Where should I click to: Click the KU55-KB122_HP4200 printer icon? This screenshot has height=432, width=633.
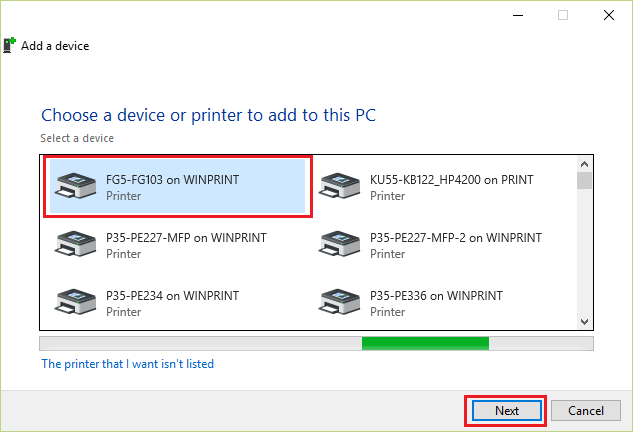(x=340, y=186)
